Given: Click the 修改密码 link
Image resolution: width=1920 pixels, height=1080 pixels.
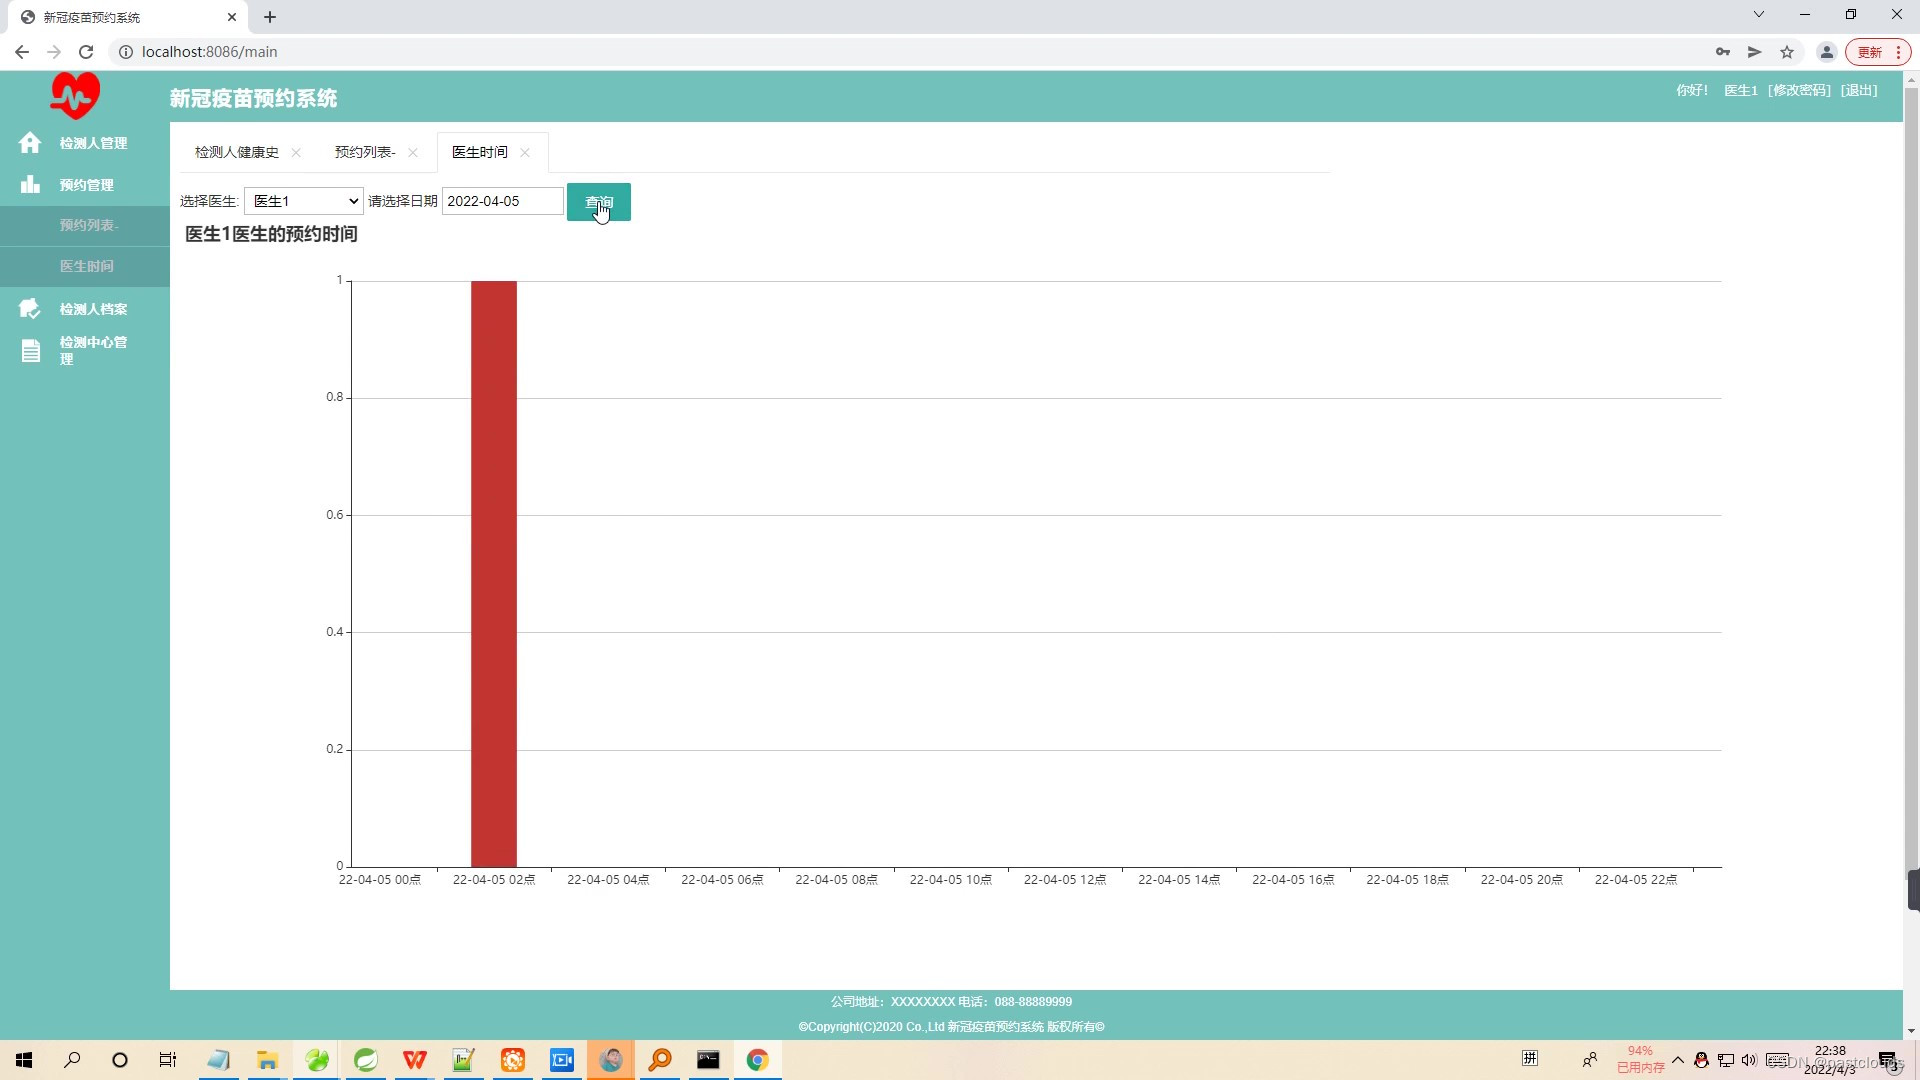Looking at the screenshot, I should tap(1798, 90).
